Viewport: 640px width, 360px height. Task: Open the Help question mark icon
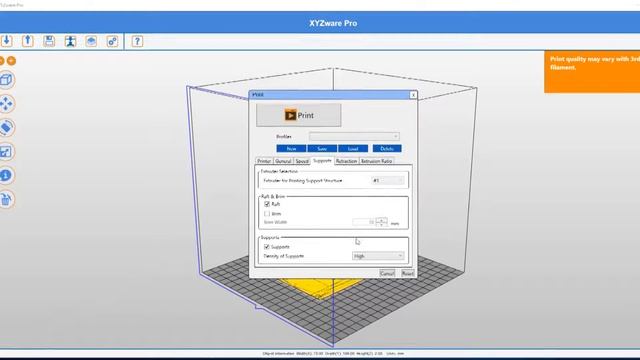[137, 41]
